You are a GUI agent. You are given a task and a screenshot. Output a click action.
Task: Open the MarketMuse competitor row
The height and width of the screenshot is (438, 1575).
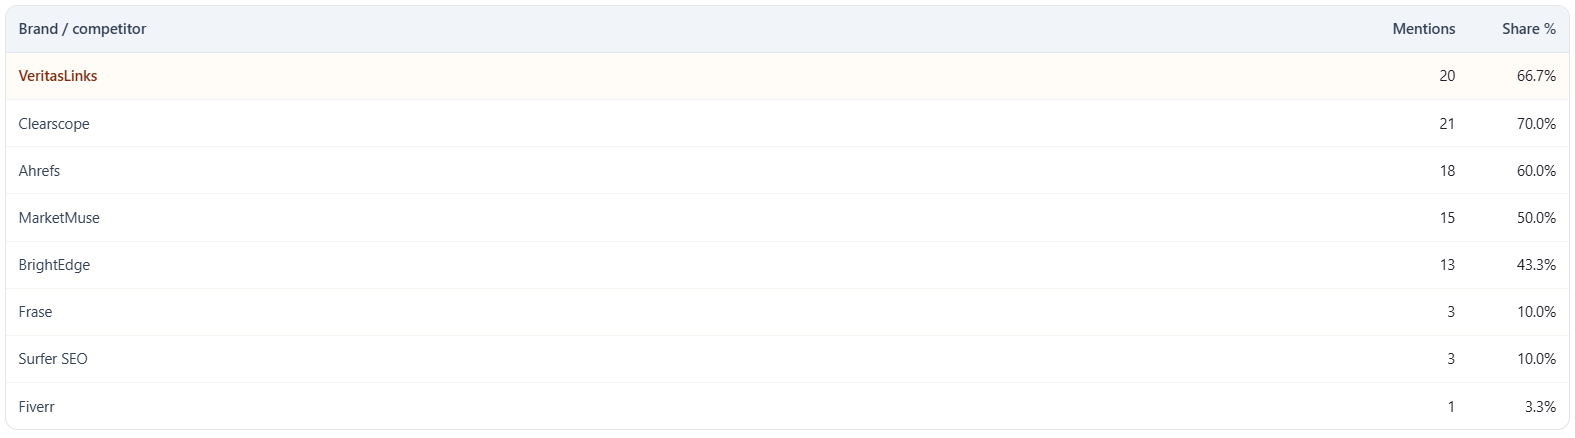pyautogui.click(x=59, y=218)
